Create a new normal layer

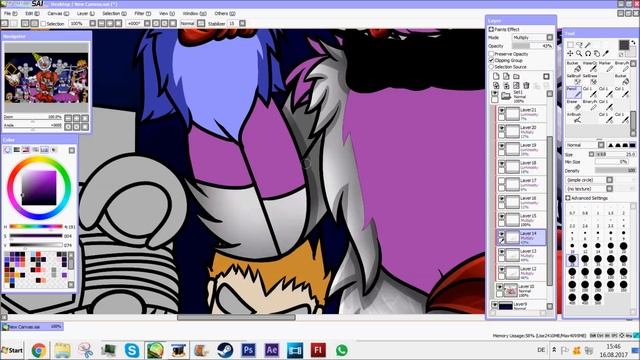coord(496,76)
